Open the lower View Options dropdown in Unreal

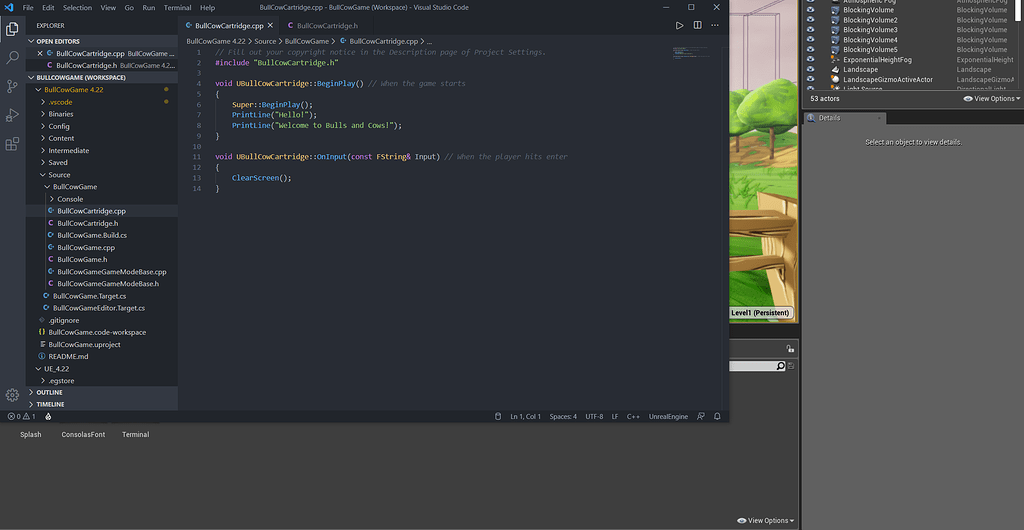pyautogui.click(x=766, y=520)
